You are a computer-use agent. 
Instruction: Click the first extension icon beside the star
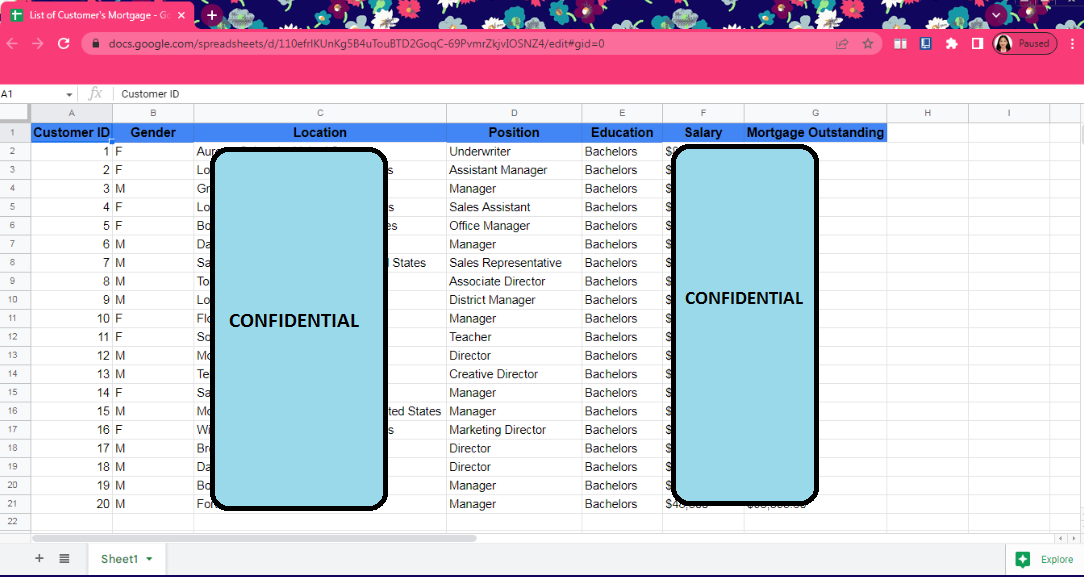point(900,44)
